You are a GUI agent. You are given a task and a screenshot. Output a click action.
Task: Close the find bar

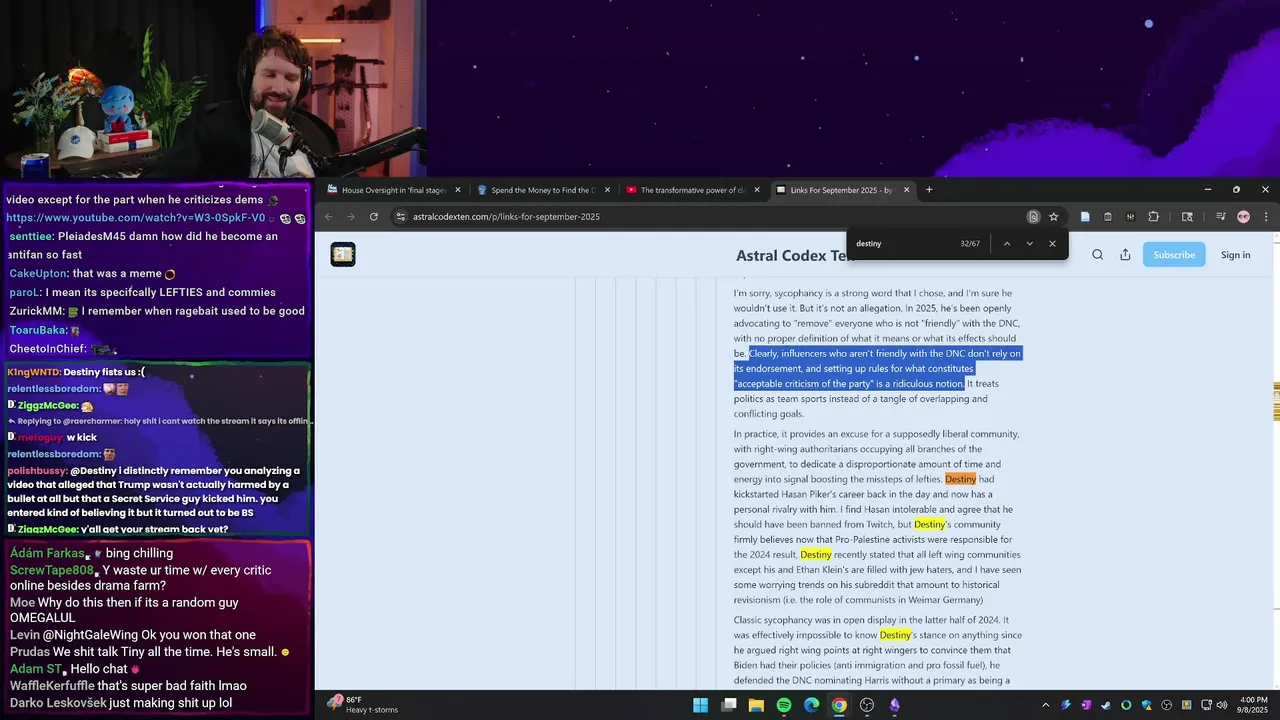(1052, 244)
